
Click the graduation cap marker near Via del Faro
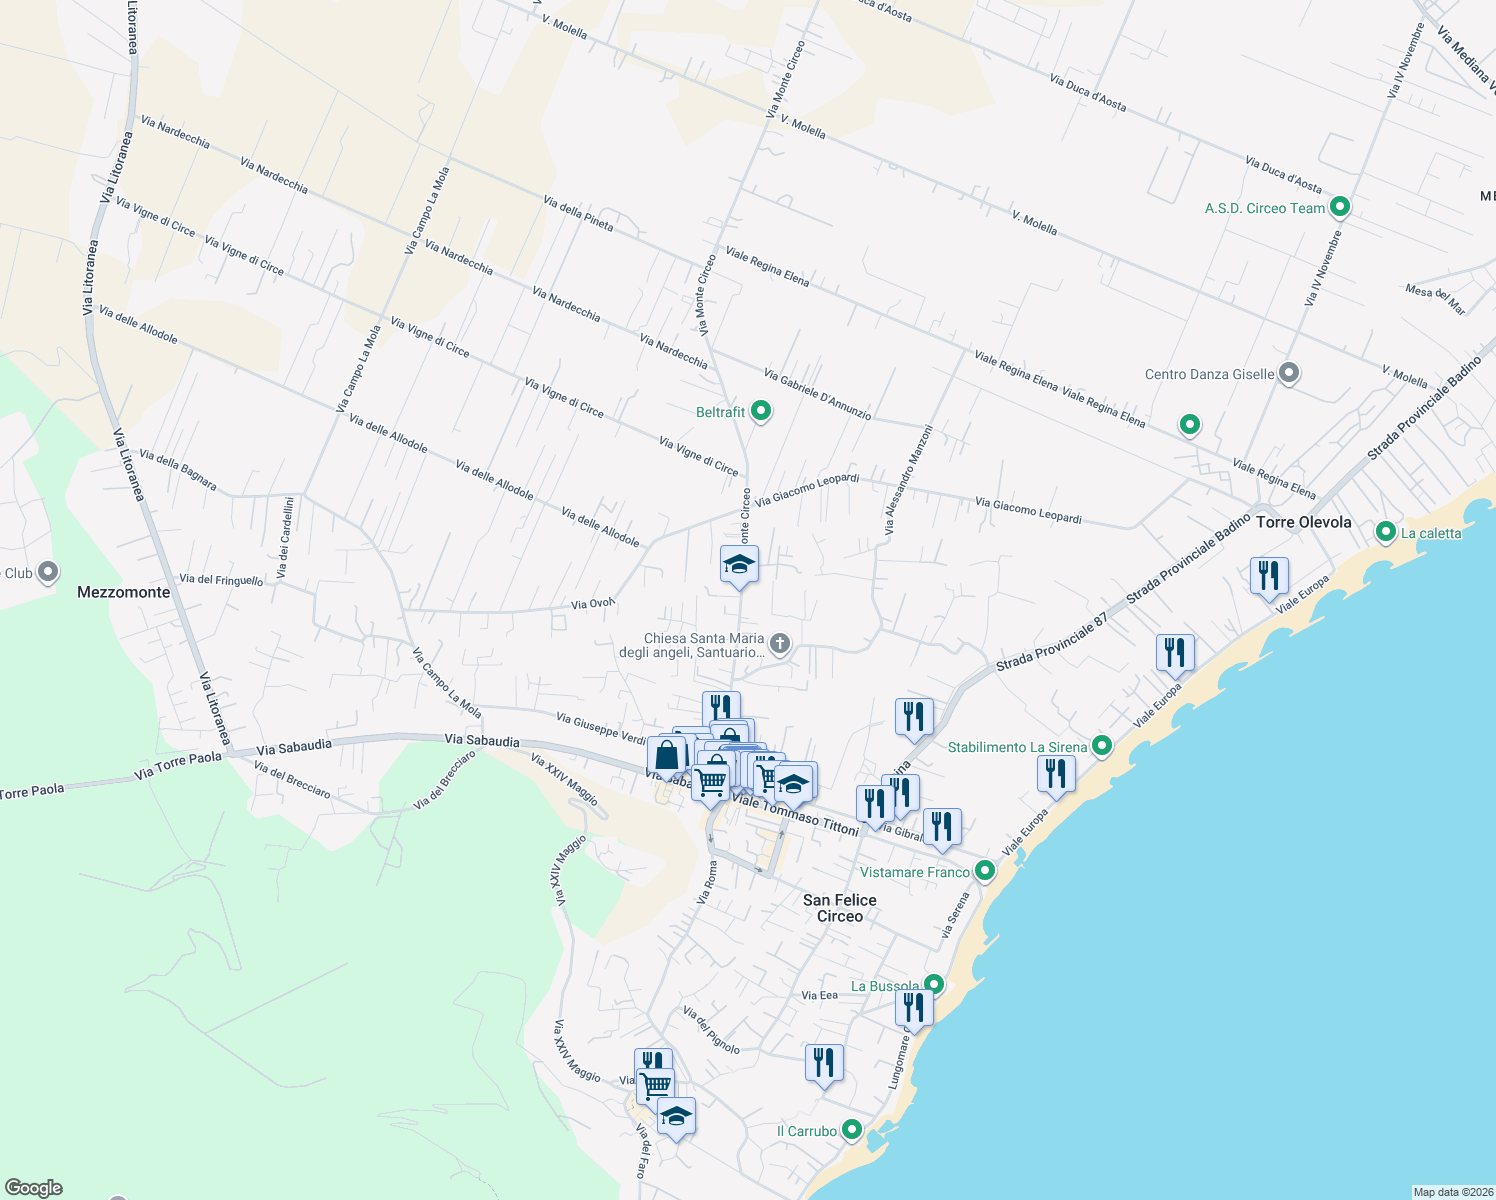pos(675,1117)
